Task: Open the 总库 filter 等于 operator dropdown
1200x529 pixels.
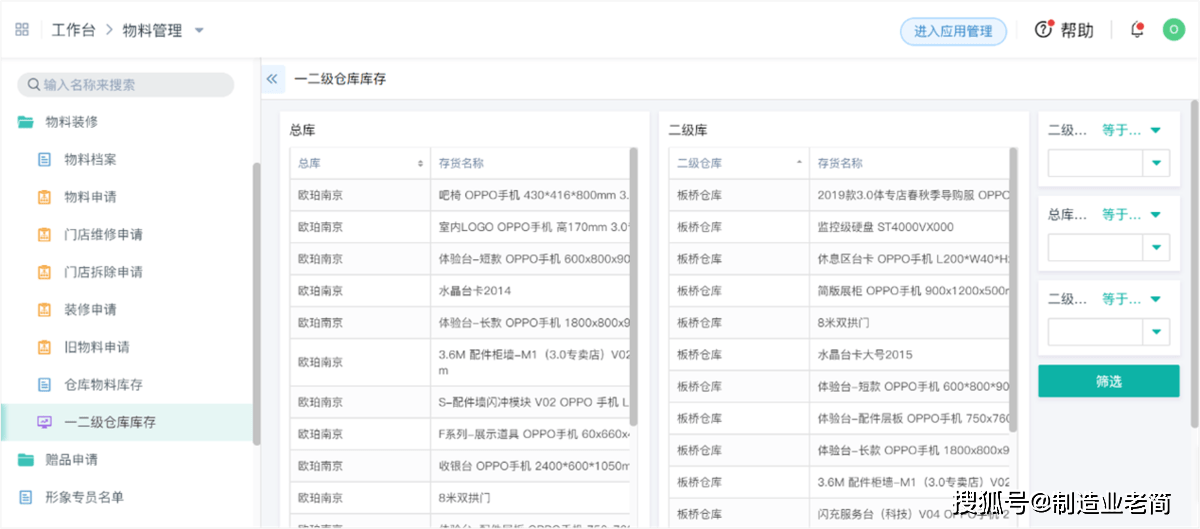Action: [x=1131, y=215]
